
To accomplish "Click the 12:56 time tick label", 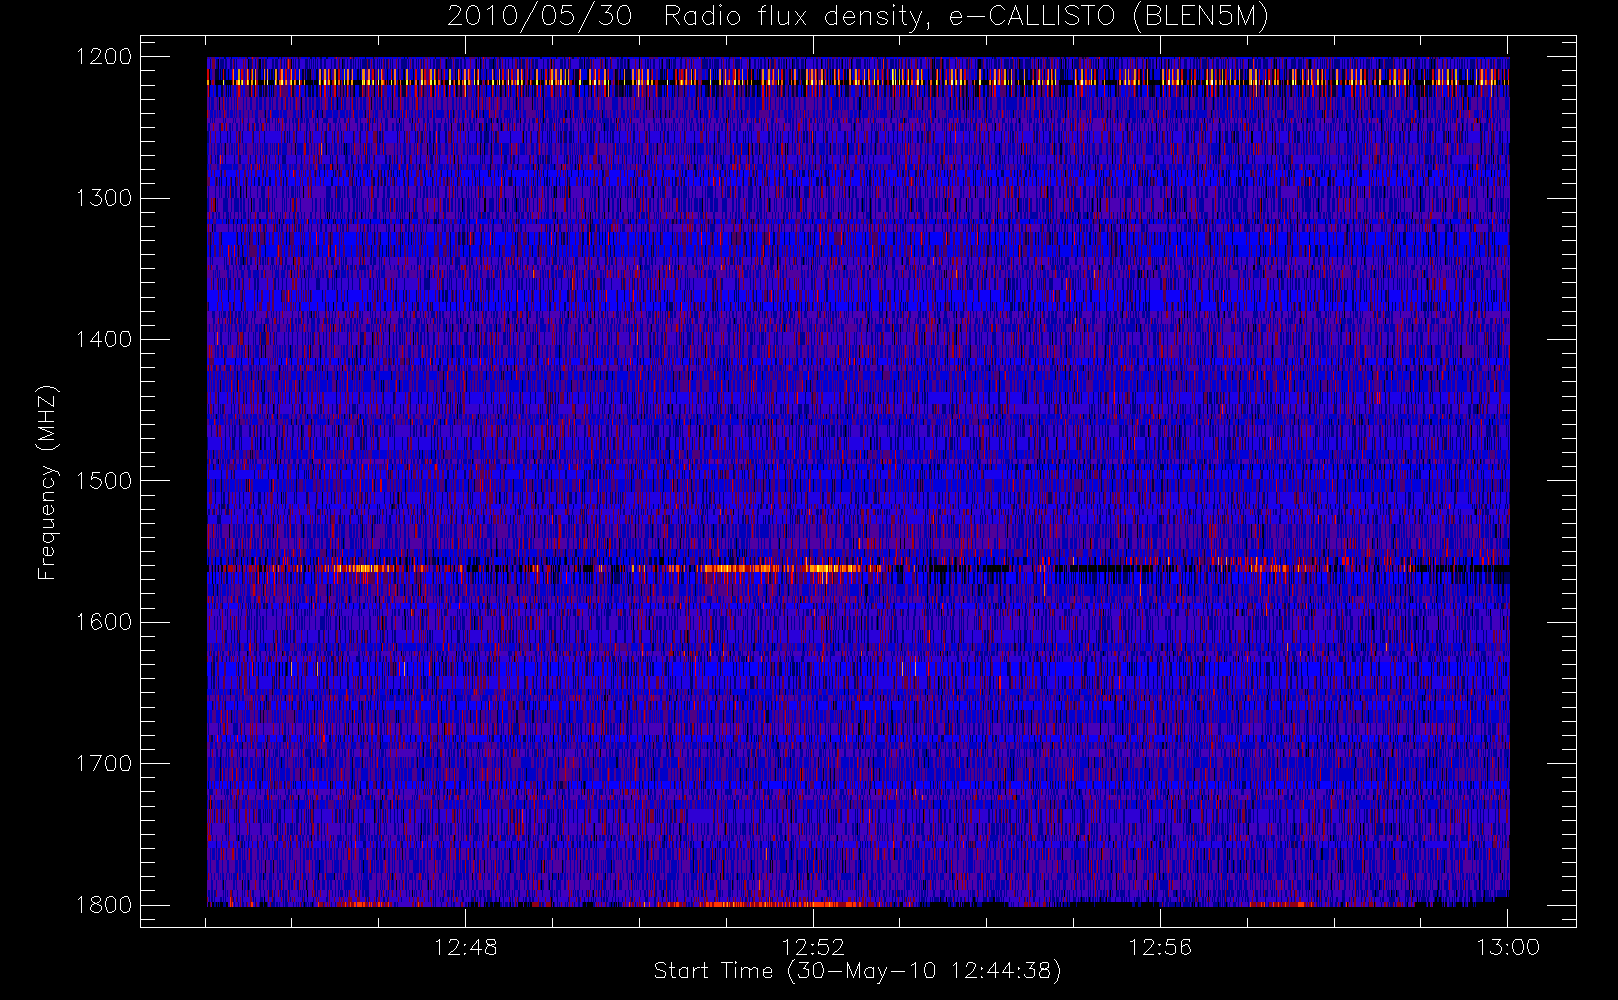I will tap(1160, 946).
